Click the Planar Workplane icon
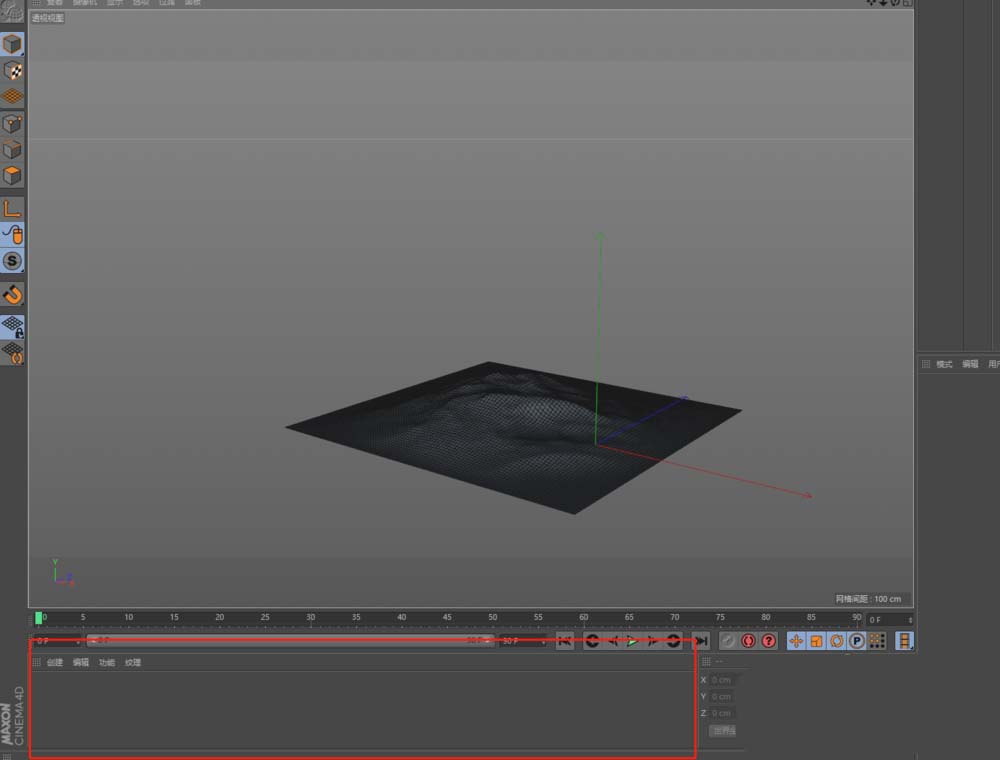Image resolution: width=1000 pixels, height=760 pixels. click(12, 353)
